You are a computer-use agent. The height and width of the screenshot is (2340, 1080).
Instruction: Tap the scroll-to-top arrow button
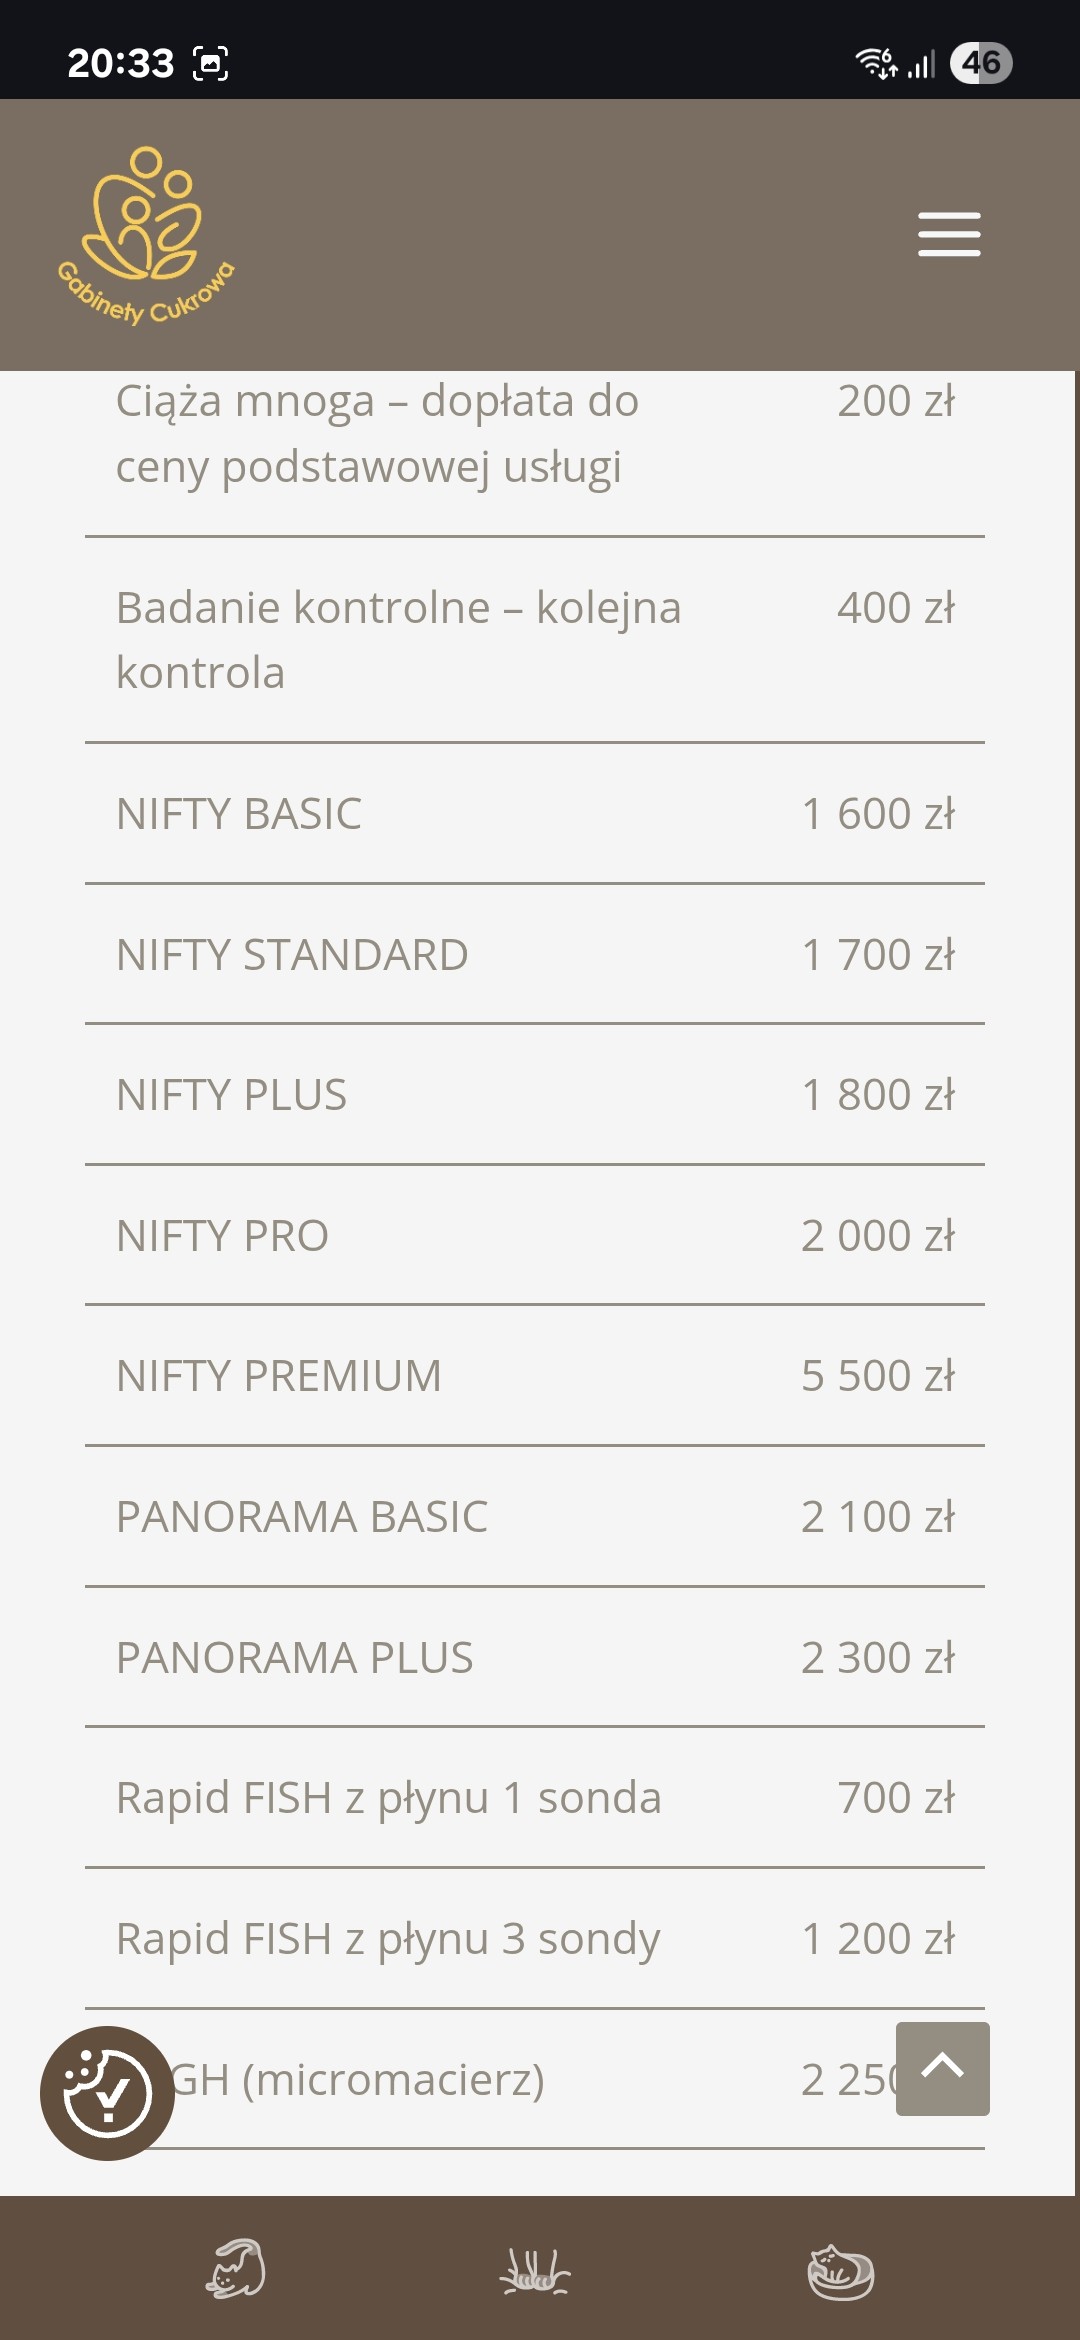coord(942,2068)
